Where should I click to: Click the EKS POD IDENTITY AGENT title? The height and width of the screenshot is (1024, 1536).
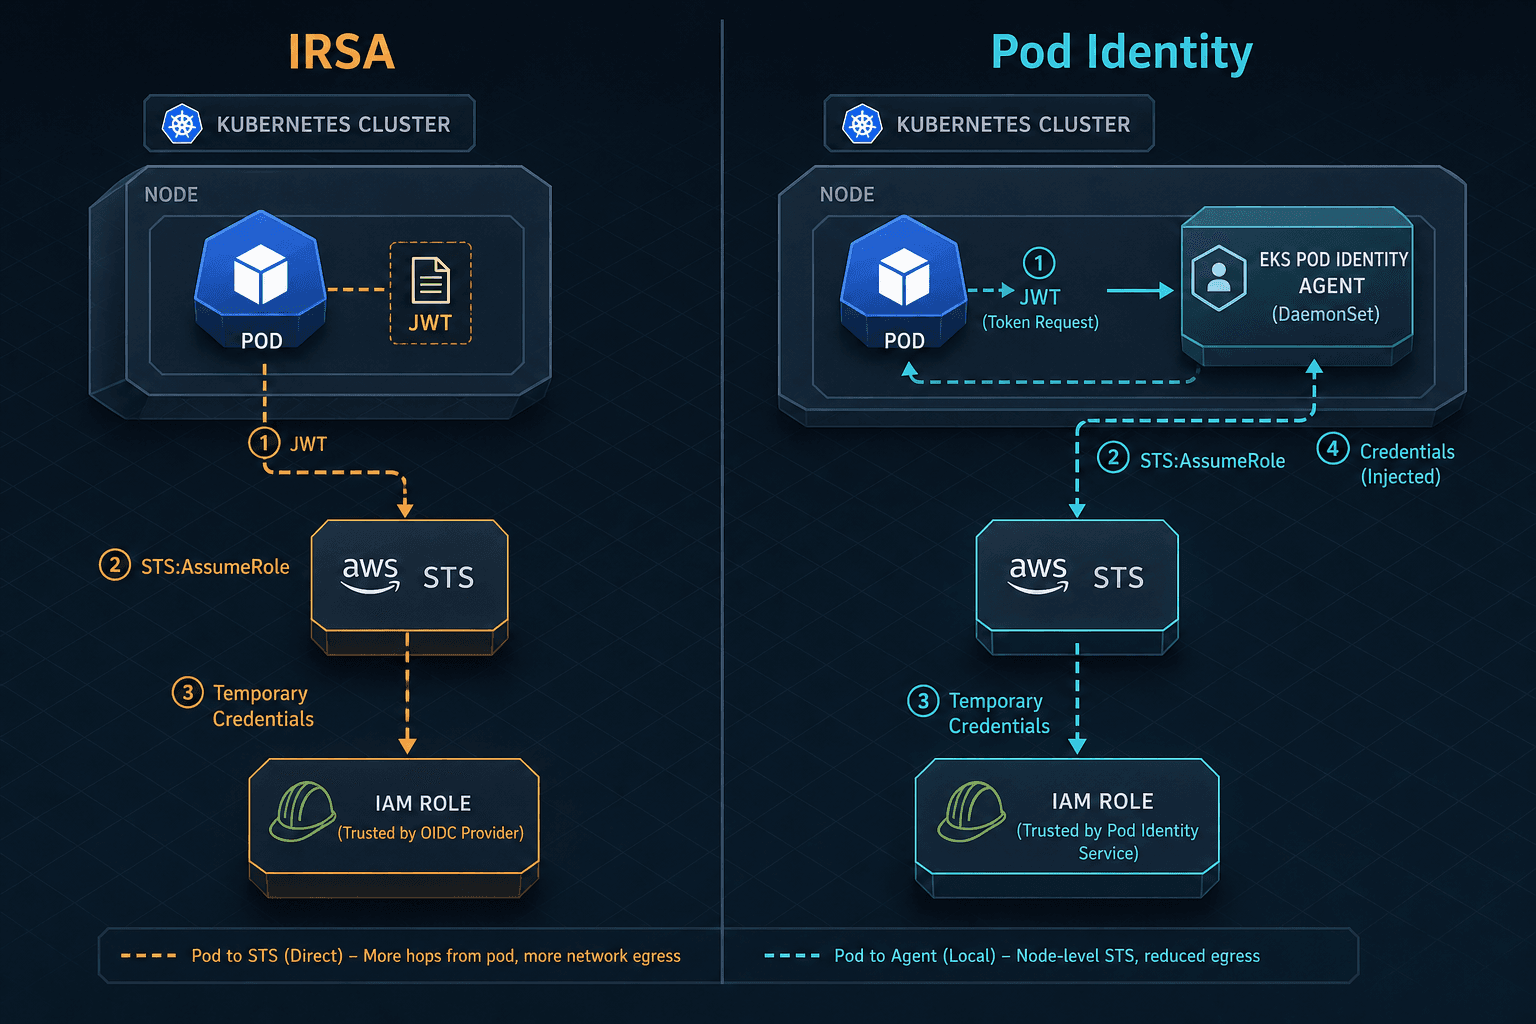pos(1333,273)
